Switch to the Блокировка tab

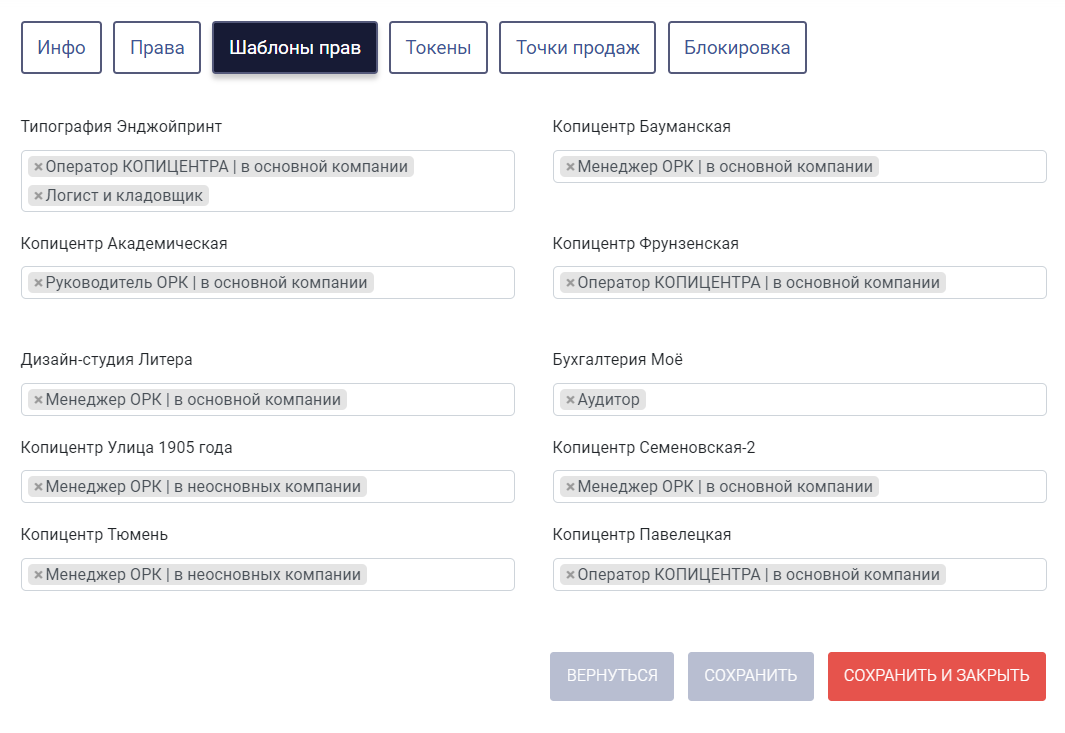click(x=737, y=48)
